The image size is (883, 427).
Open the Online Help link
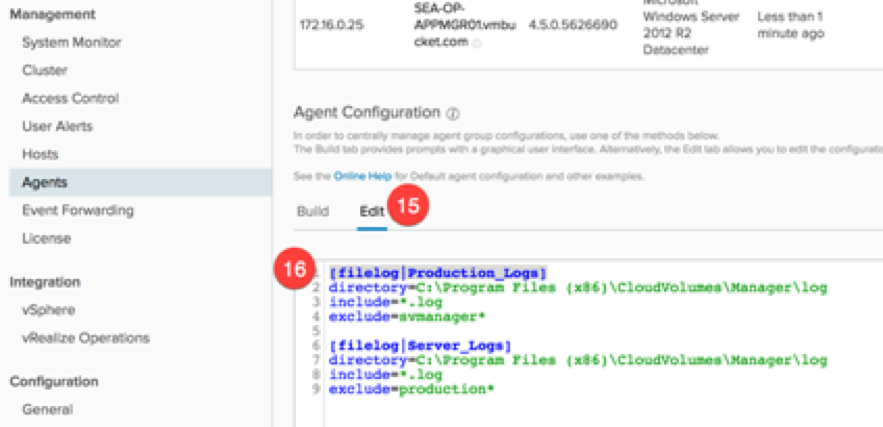coord(364,176)
